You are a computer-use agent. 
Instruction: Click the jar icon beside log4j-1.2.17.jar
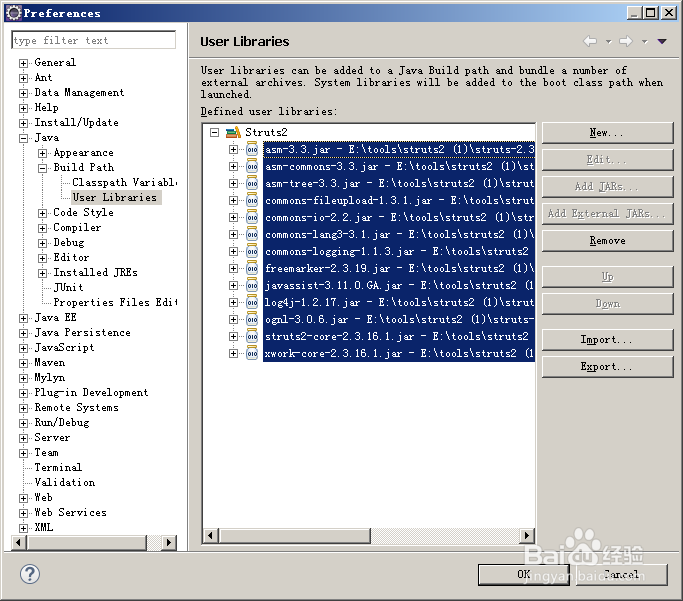click(252, 302)
